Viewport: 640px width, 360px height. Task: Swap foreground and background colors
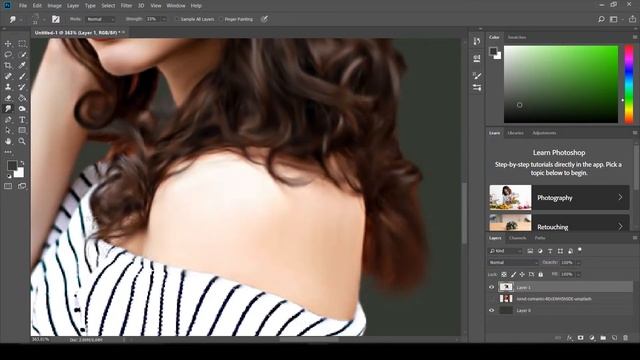click(22, 163)
